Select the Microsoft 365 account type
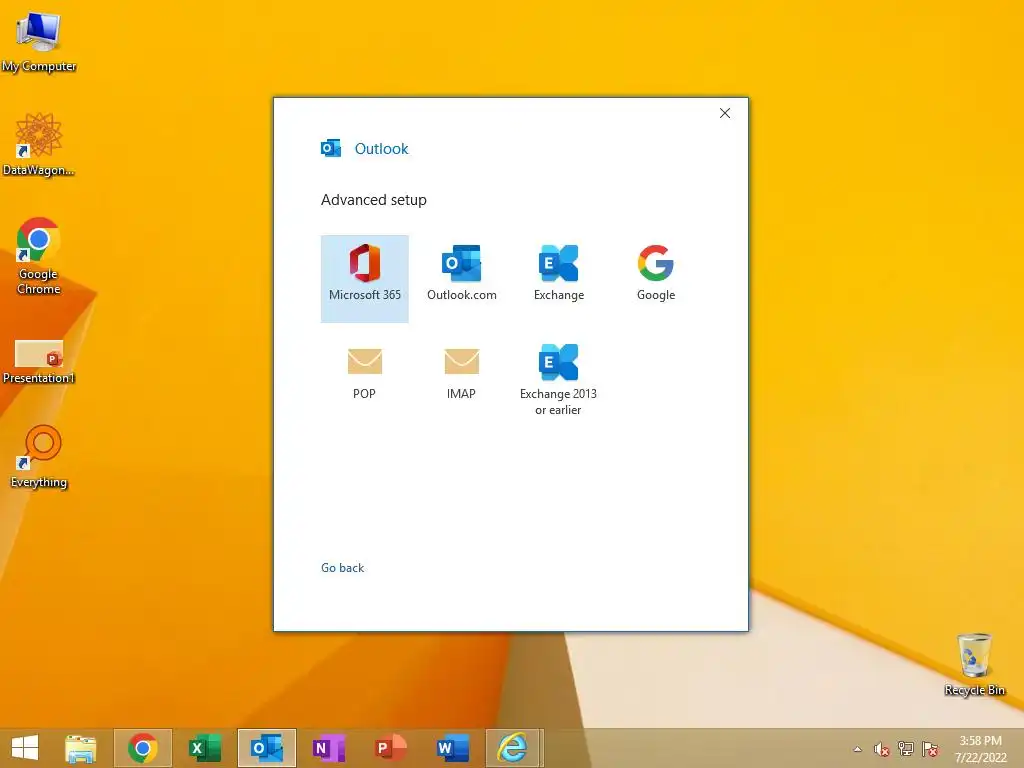 [364, 279]
